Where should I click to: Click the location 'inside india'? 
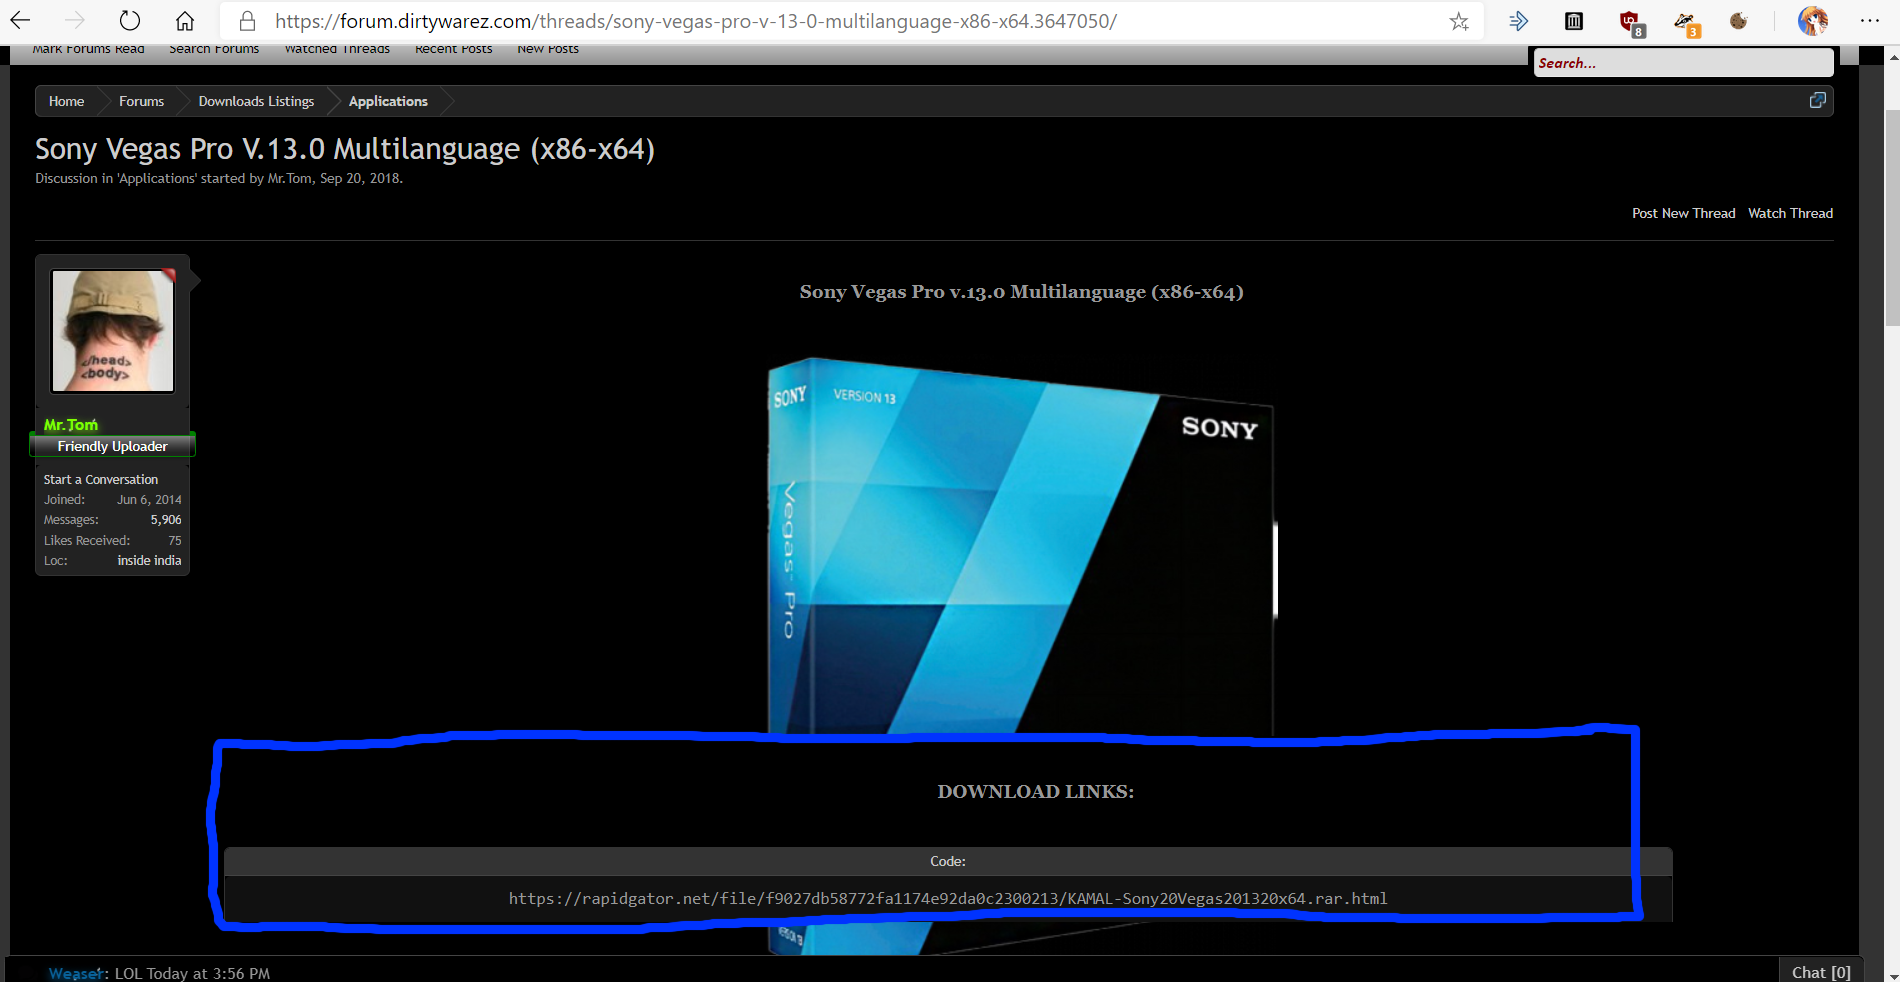(x=149, y=561)
